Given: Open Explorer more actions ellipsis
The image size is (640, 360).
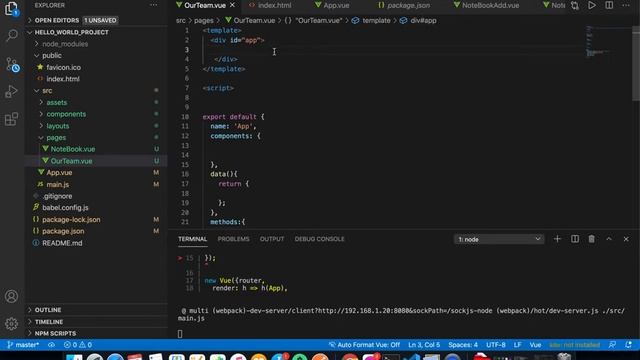Looking at the screenshot, I should 153,5.
